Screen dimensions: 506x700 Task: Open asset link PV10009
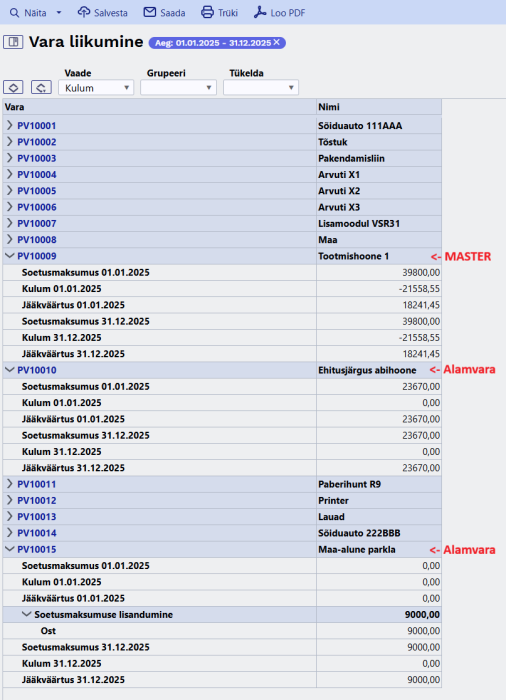coord(37,256)
